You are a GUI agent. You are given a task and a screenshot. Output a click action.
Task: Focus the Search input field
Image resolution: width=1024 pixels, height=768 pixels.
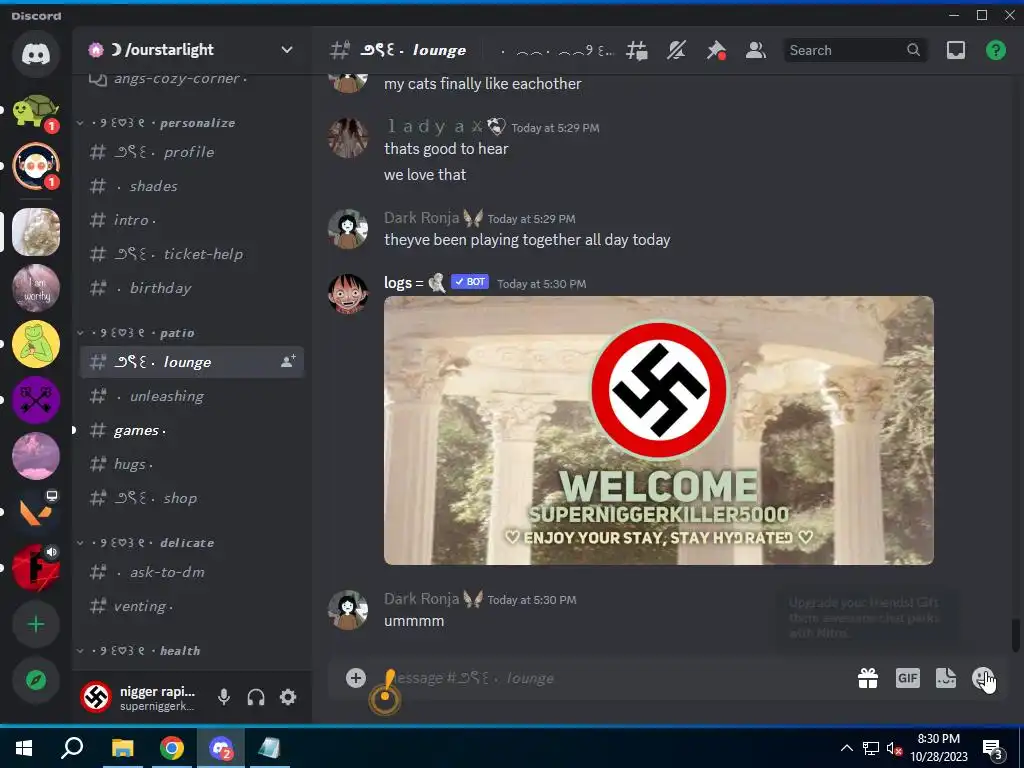pos(854,50)
